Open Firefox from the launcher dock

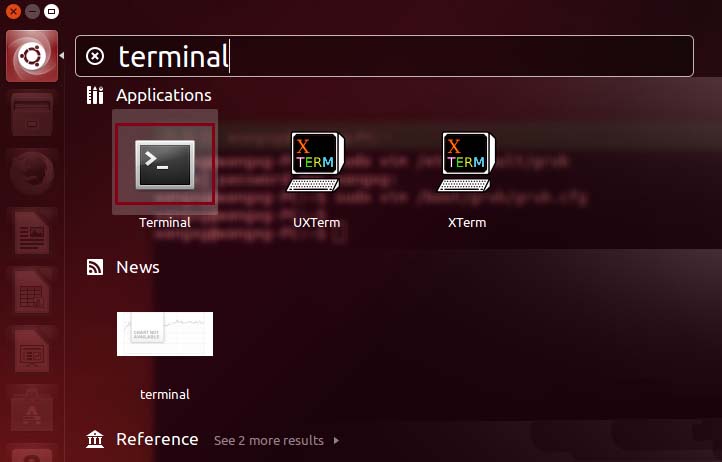pyautogui.click(x=32, y=174)
